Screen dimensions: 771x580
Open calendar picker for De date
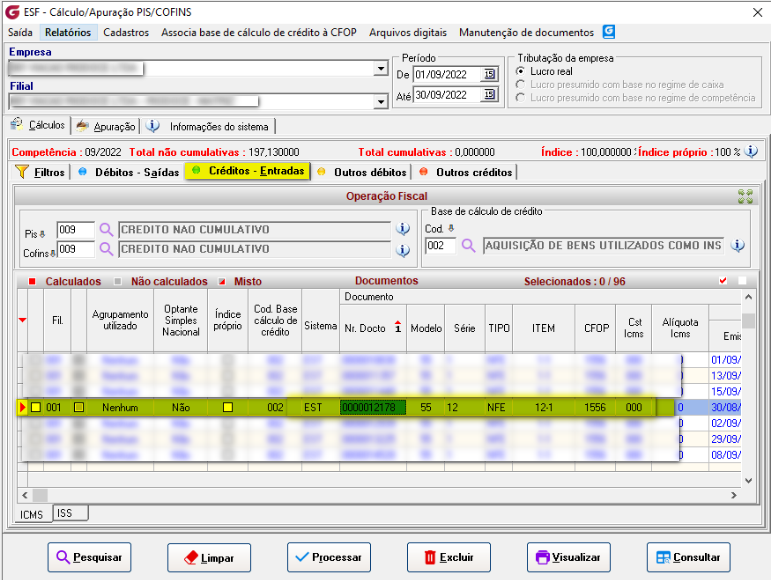(490, 74)
